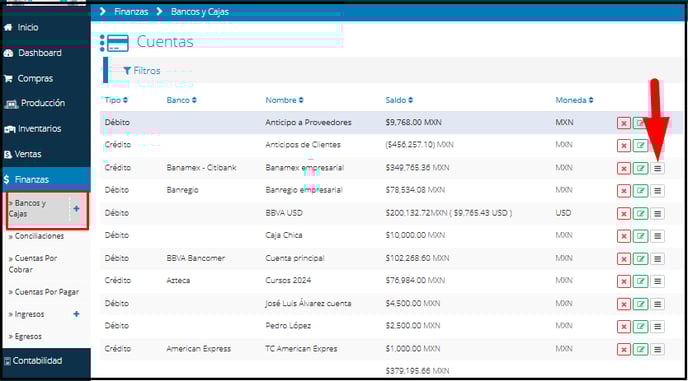Open list menu for Cursos 2024
This screenshot has width=688, height=381.
click(x=657, y=281)
